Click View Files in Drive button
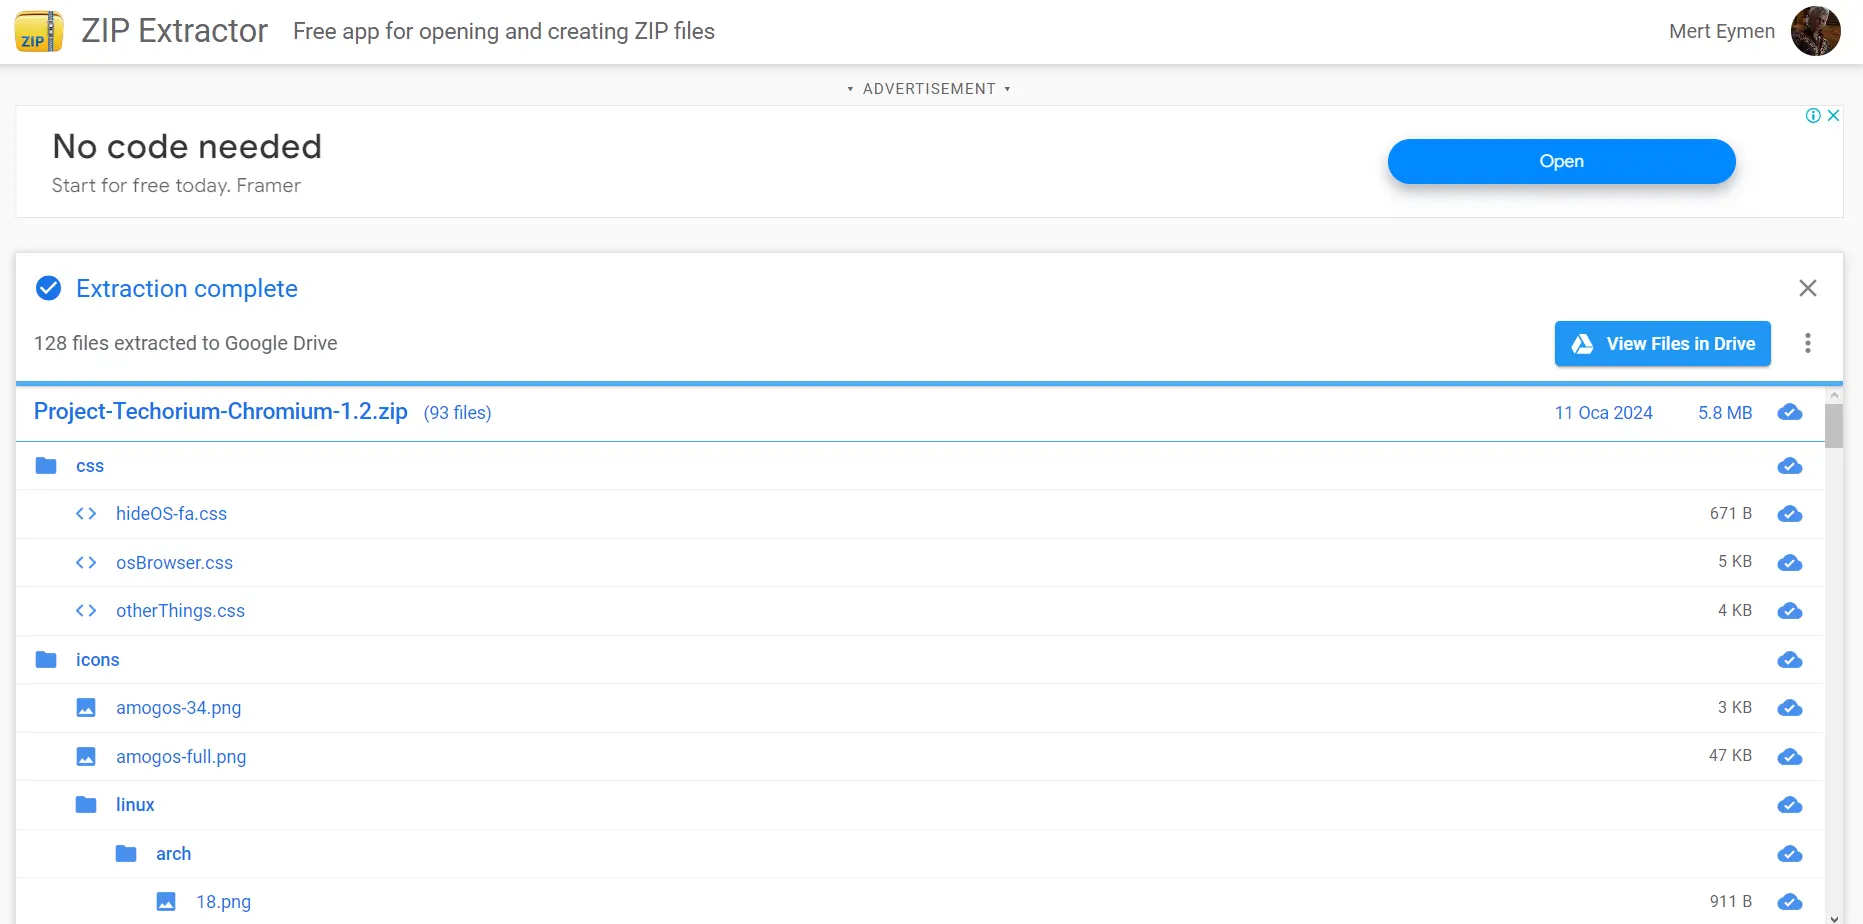1863x924 pixels. coord(1662,344)
